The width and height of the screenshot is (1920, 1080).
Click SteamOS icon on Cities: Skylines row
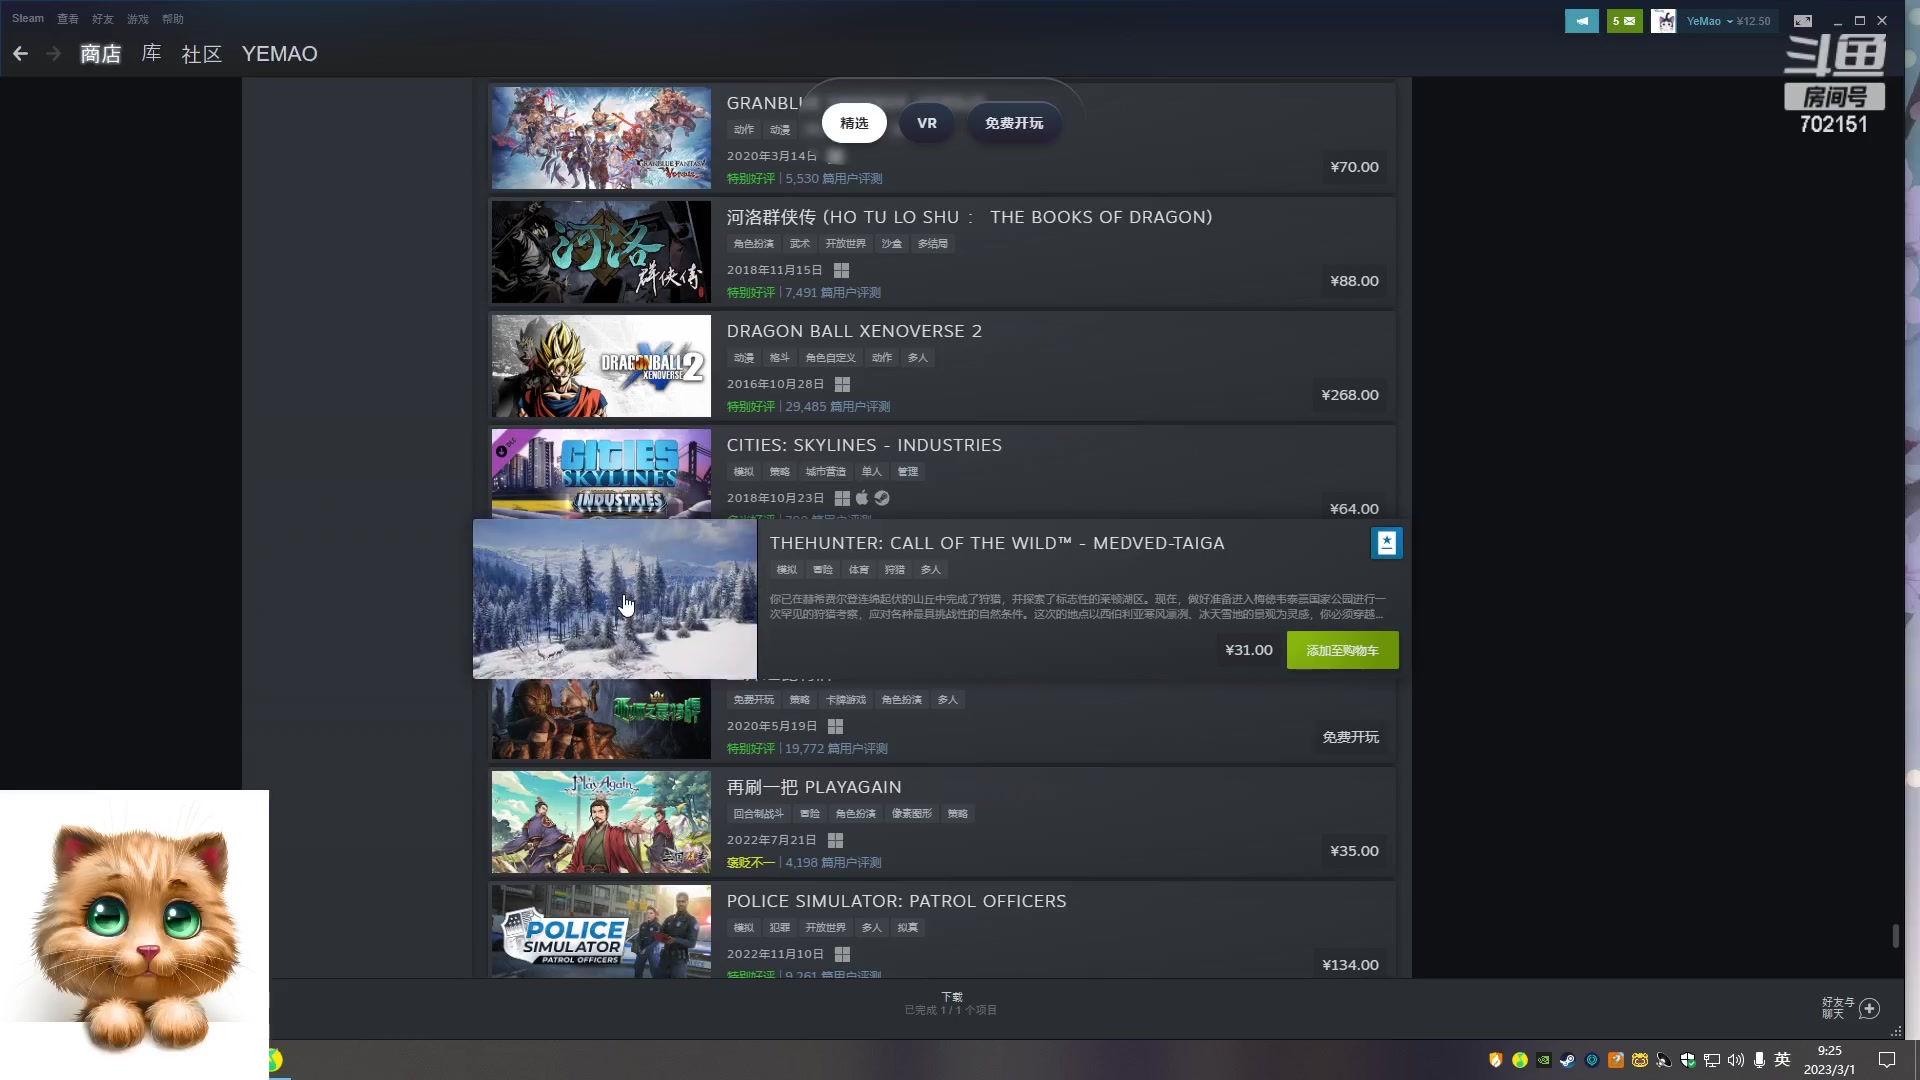coord(882,498)
